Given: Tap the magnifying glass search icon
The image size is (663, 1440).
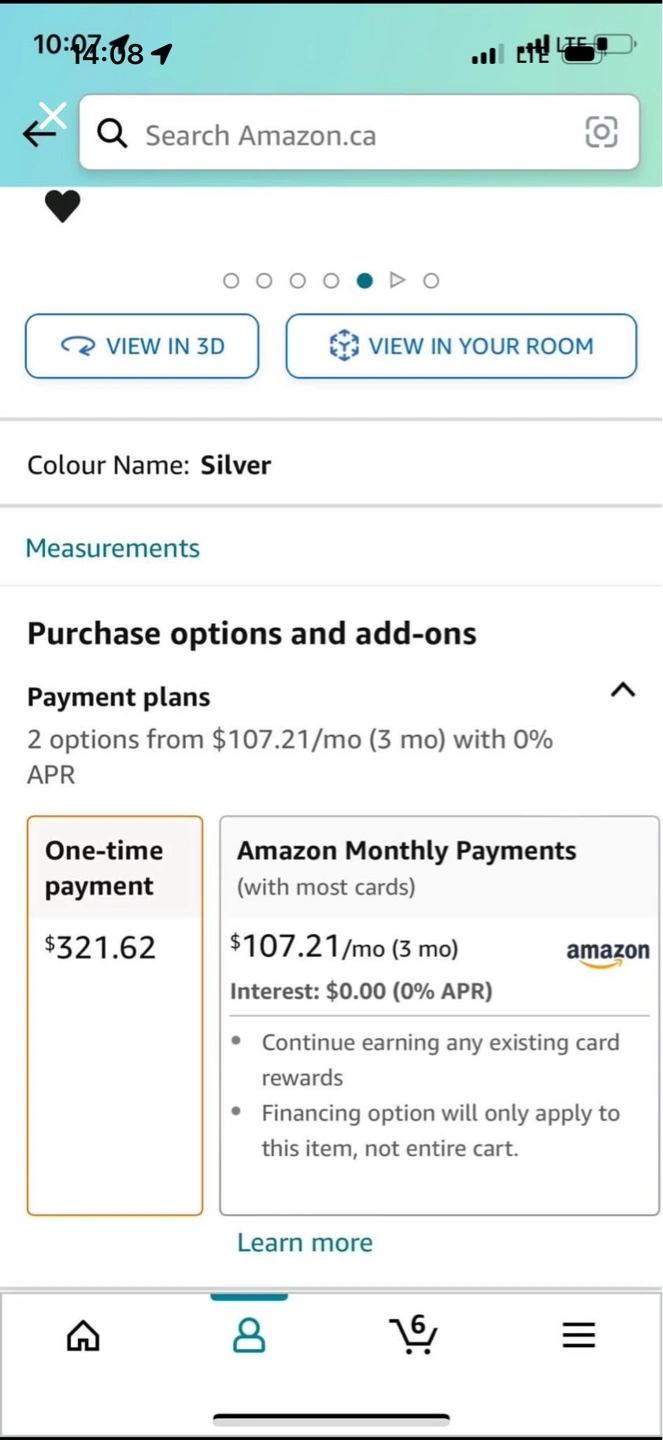Looking at the screenshot, I should (112, 133).
